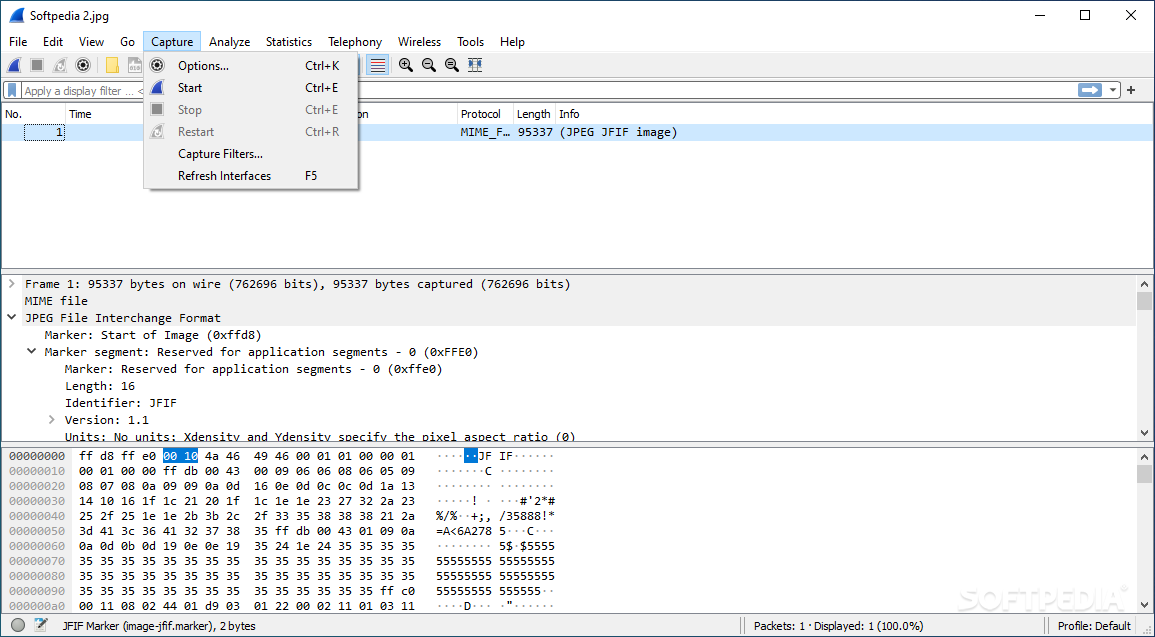Open the Statistics menu
1155x637 pixels.
coord(289,42)
